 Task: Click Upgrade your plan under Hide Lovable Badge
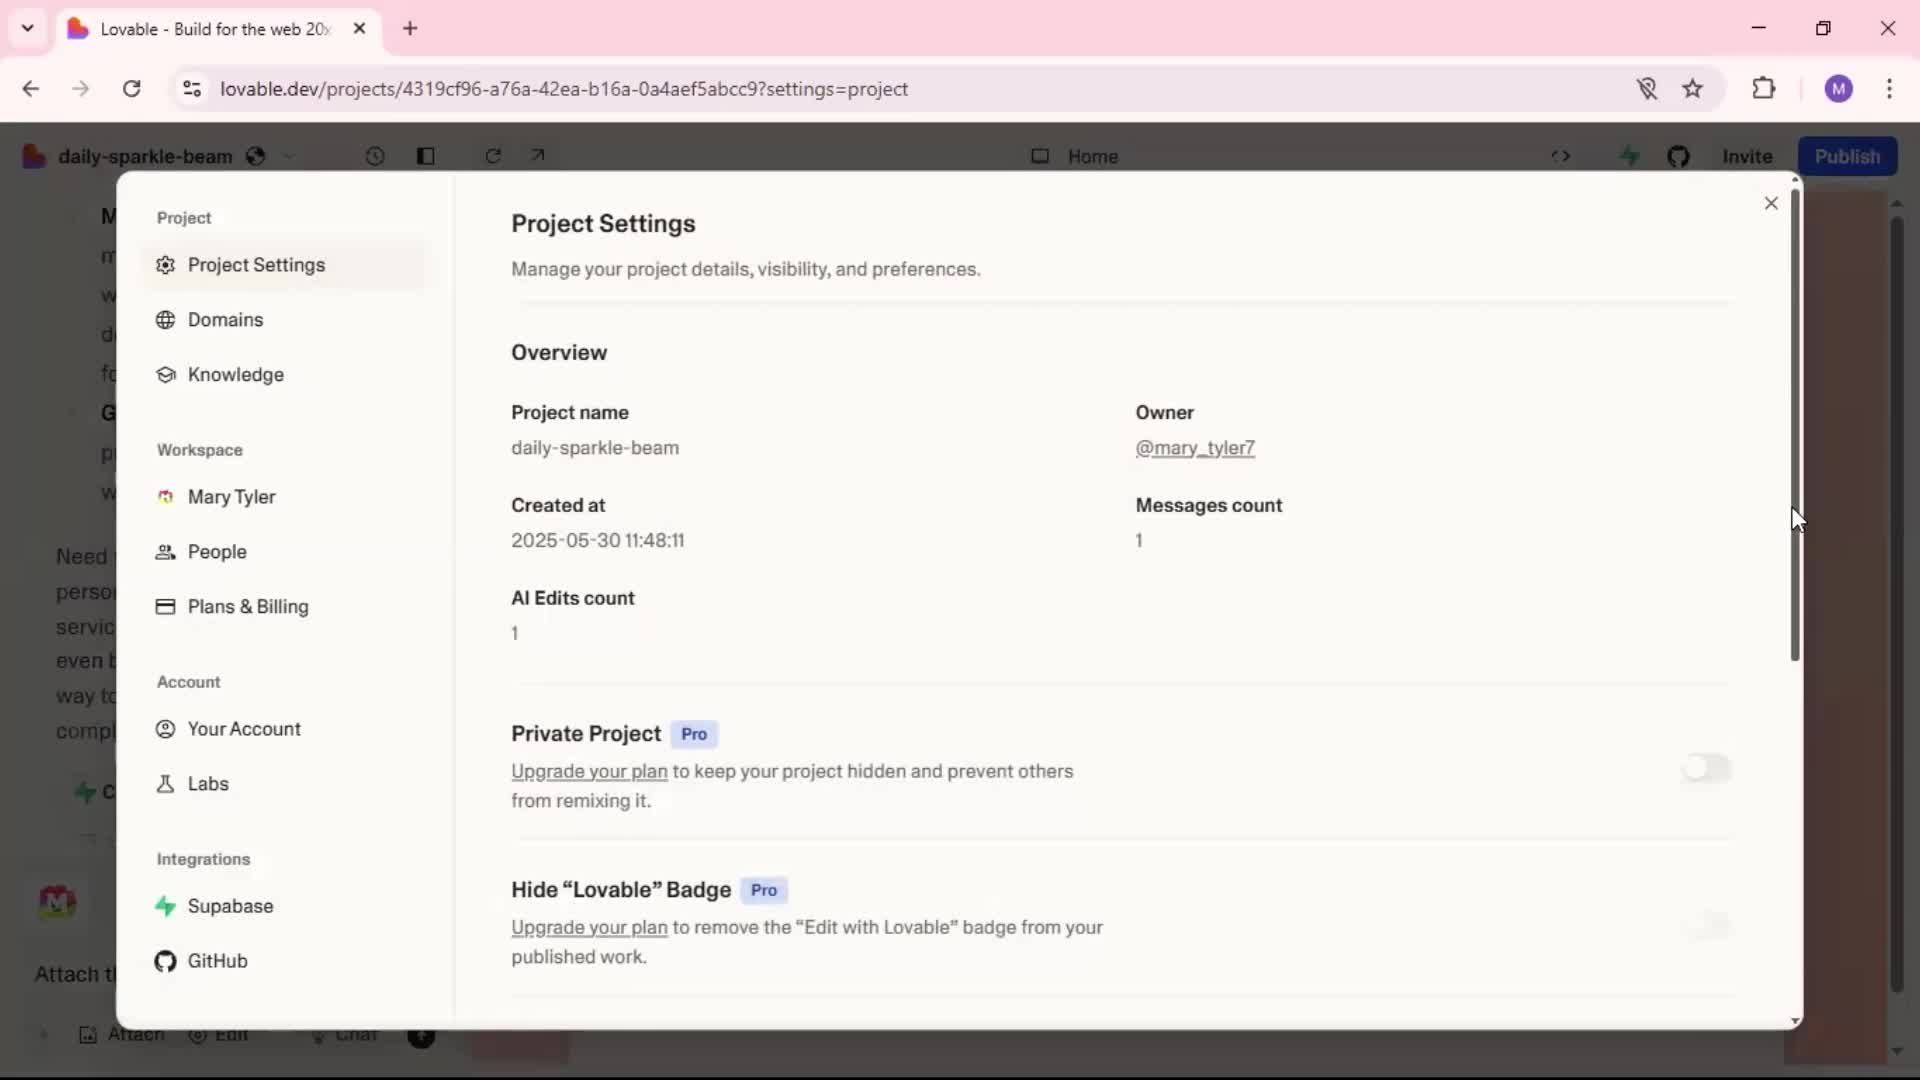click(589, 927)
